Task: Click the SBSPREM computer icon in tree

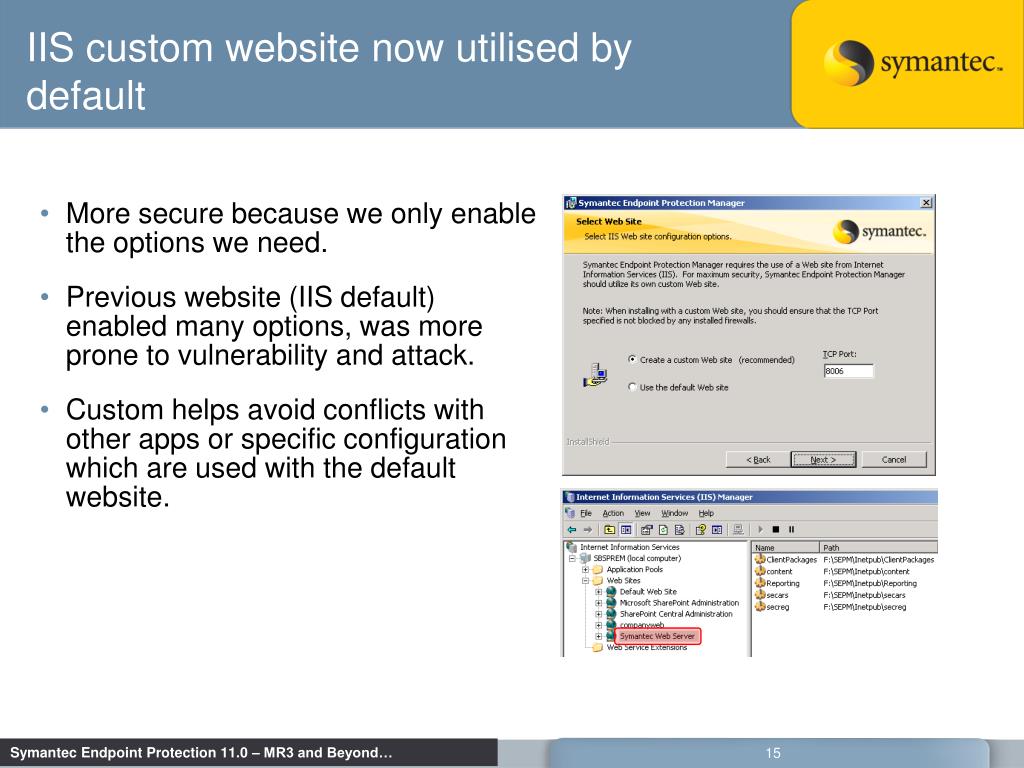Action: click(x=585, y=558)
